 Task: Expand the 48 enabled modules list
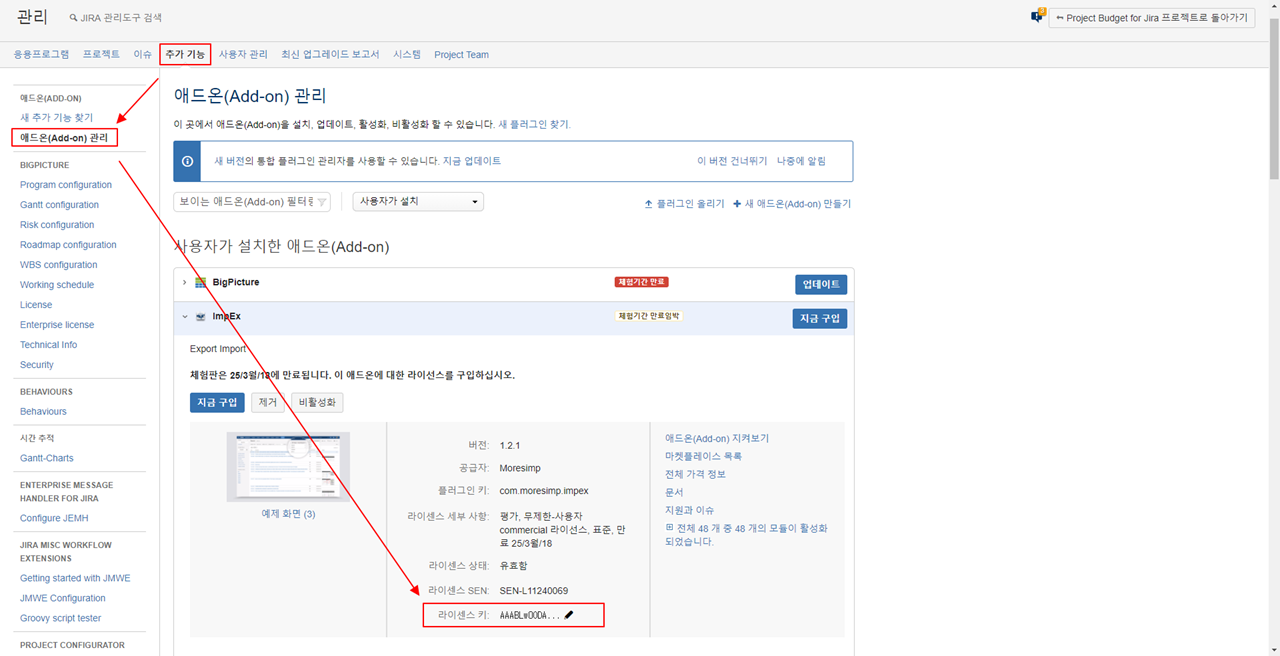[x=670, y=528]
